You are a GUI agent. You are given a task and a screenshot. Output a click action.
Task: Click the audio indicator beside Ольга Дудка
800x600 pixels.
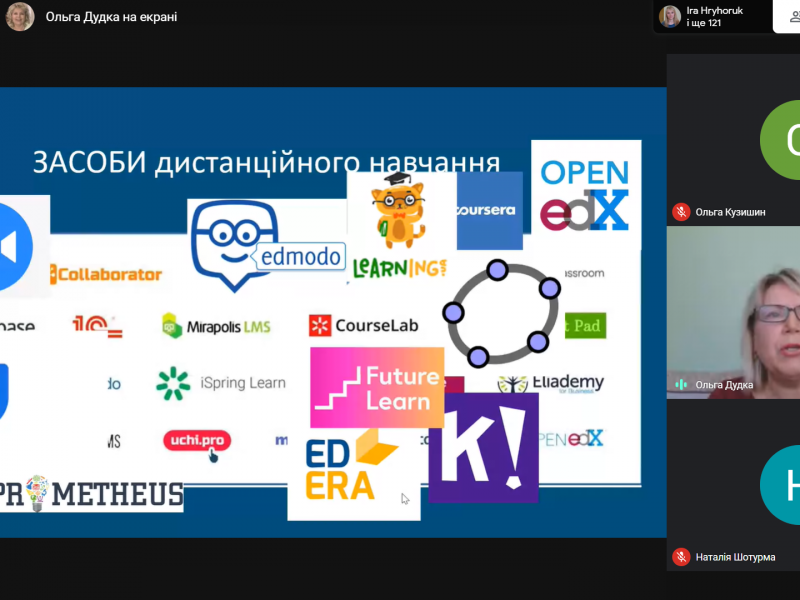point(681,384)
